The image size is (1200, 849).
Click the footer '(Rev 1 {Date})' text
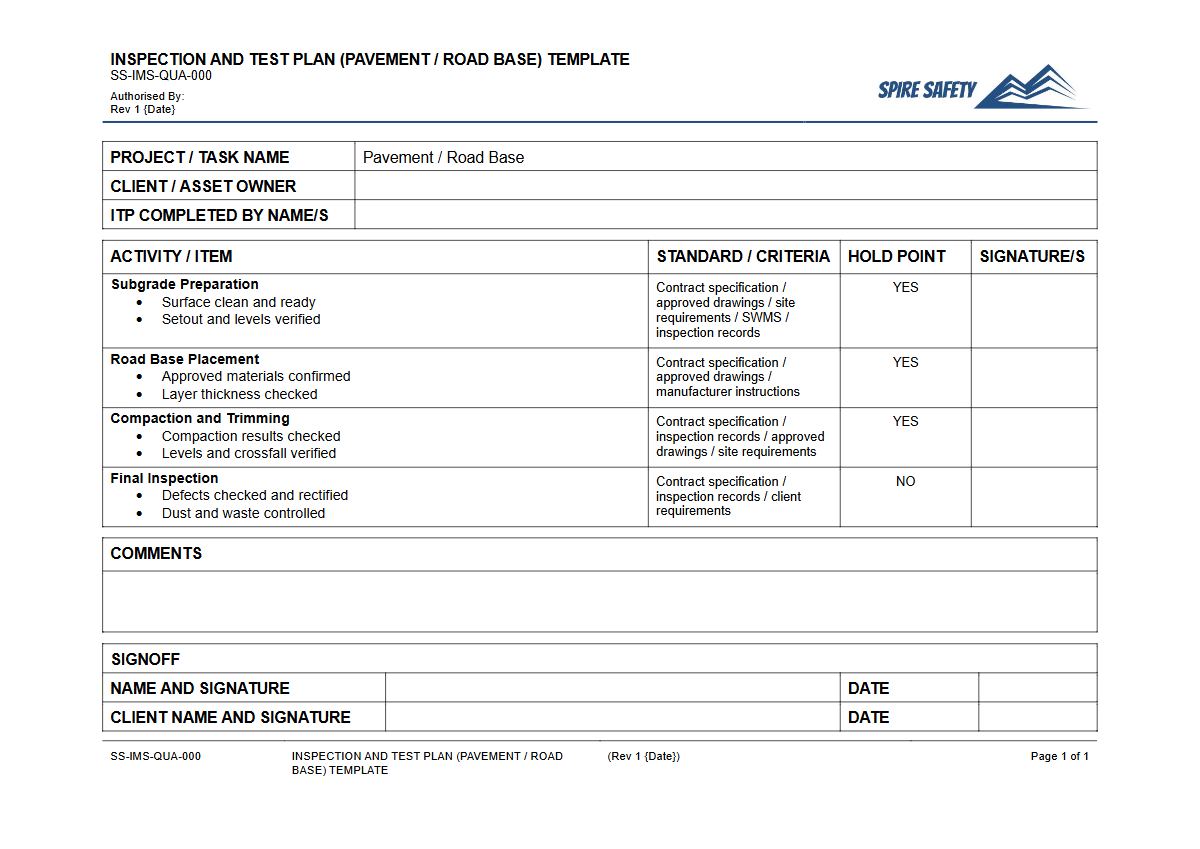click(643, 756)
